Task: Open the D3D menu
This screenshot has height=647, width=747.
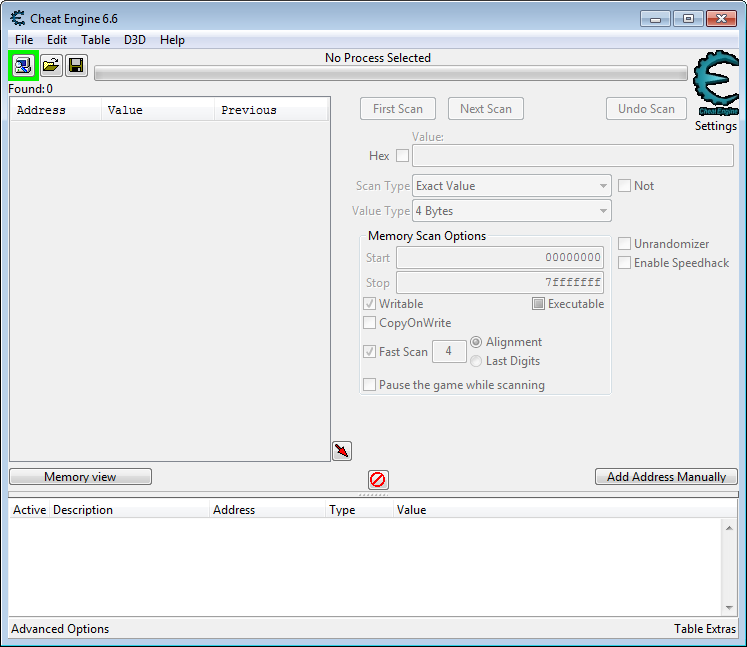Action: click(135, 40)
